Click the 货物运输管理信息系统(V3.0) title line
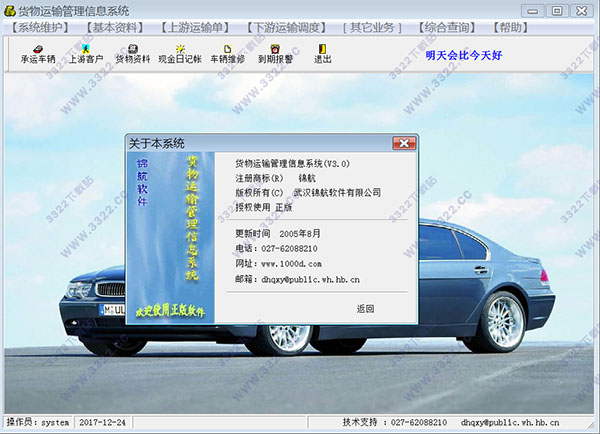Screen dimensions: 600x434 [x=292, y=164]
